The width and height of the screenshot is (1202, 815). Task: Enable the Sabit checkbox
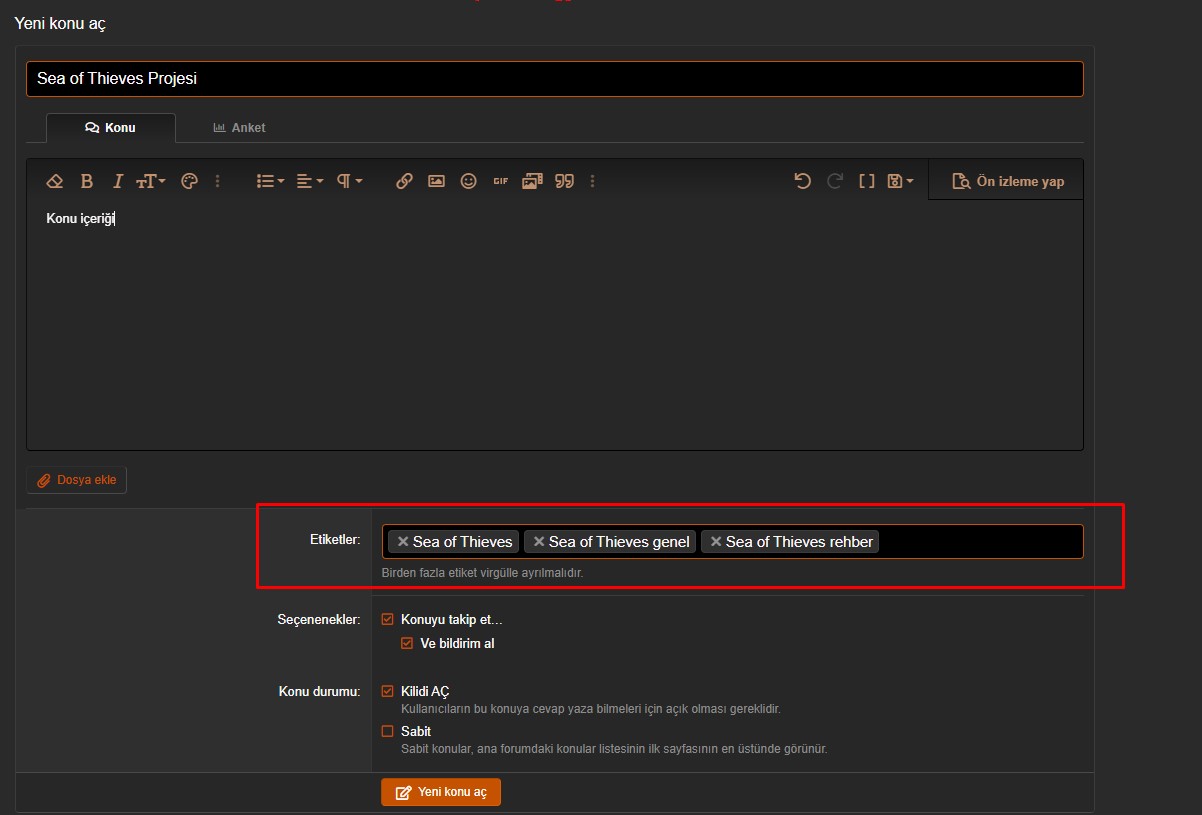coord(388,731)
